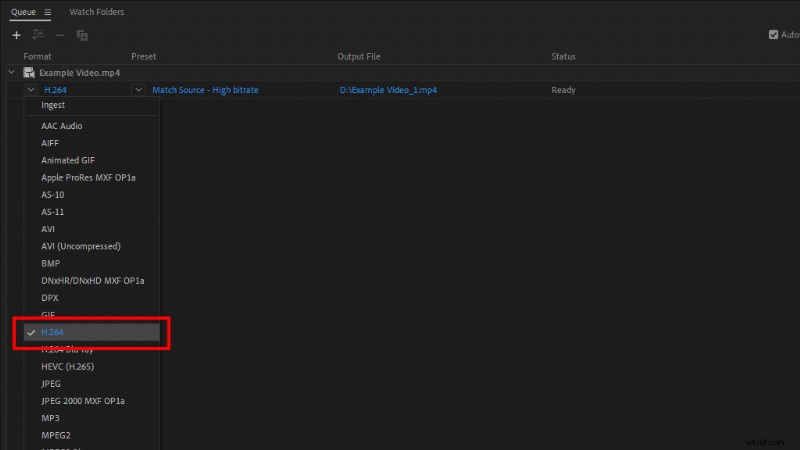This screenshot has height=450, width=800.
Task: Choose JPEG format entry
Action: coord(92,384)
